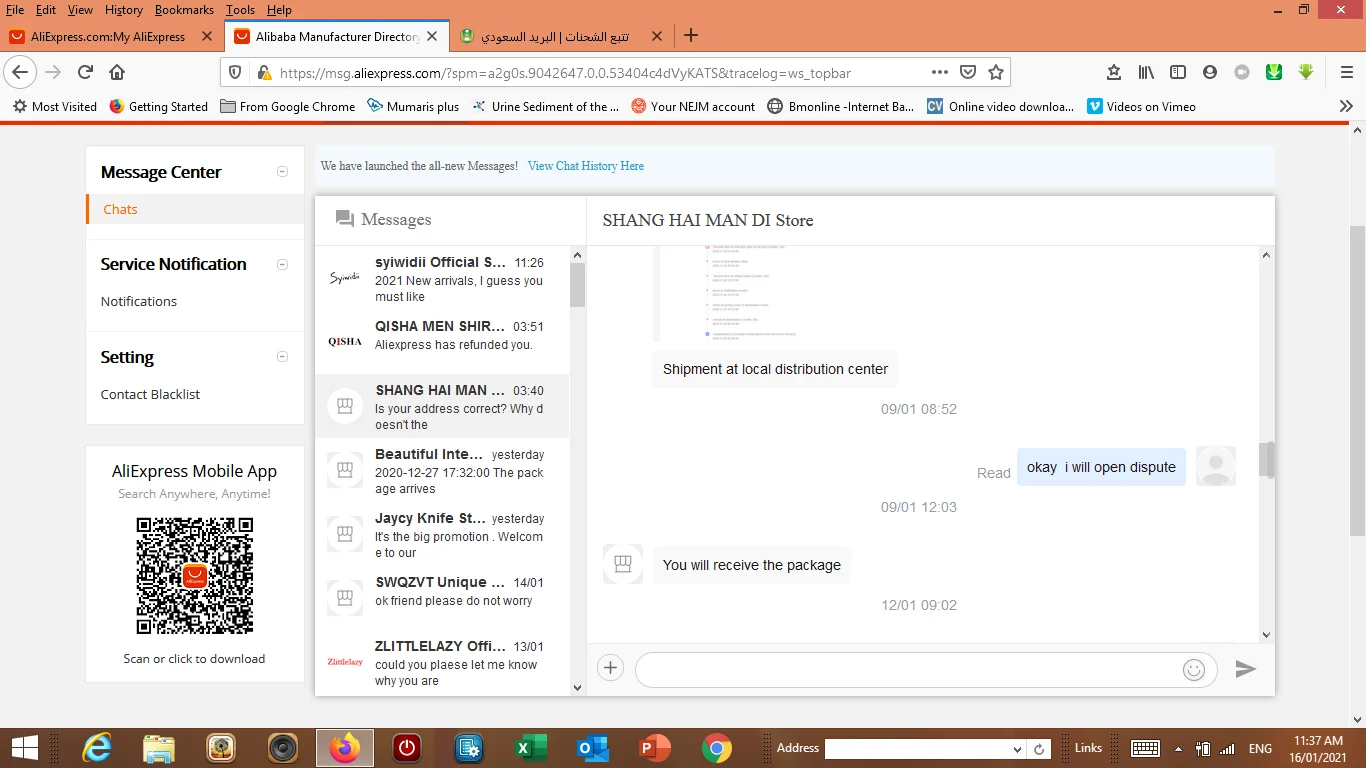Open the Windows Start menu
1366x768 pixels.
24,748
